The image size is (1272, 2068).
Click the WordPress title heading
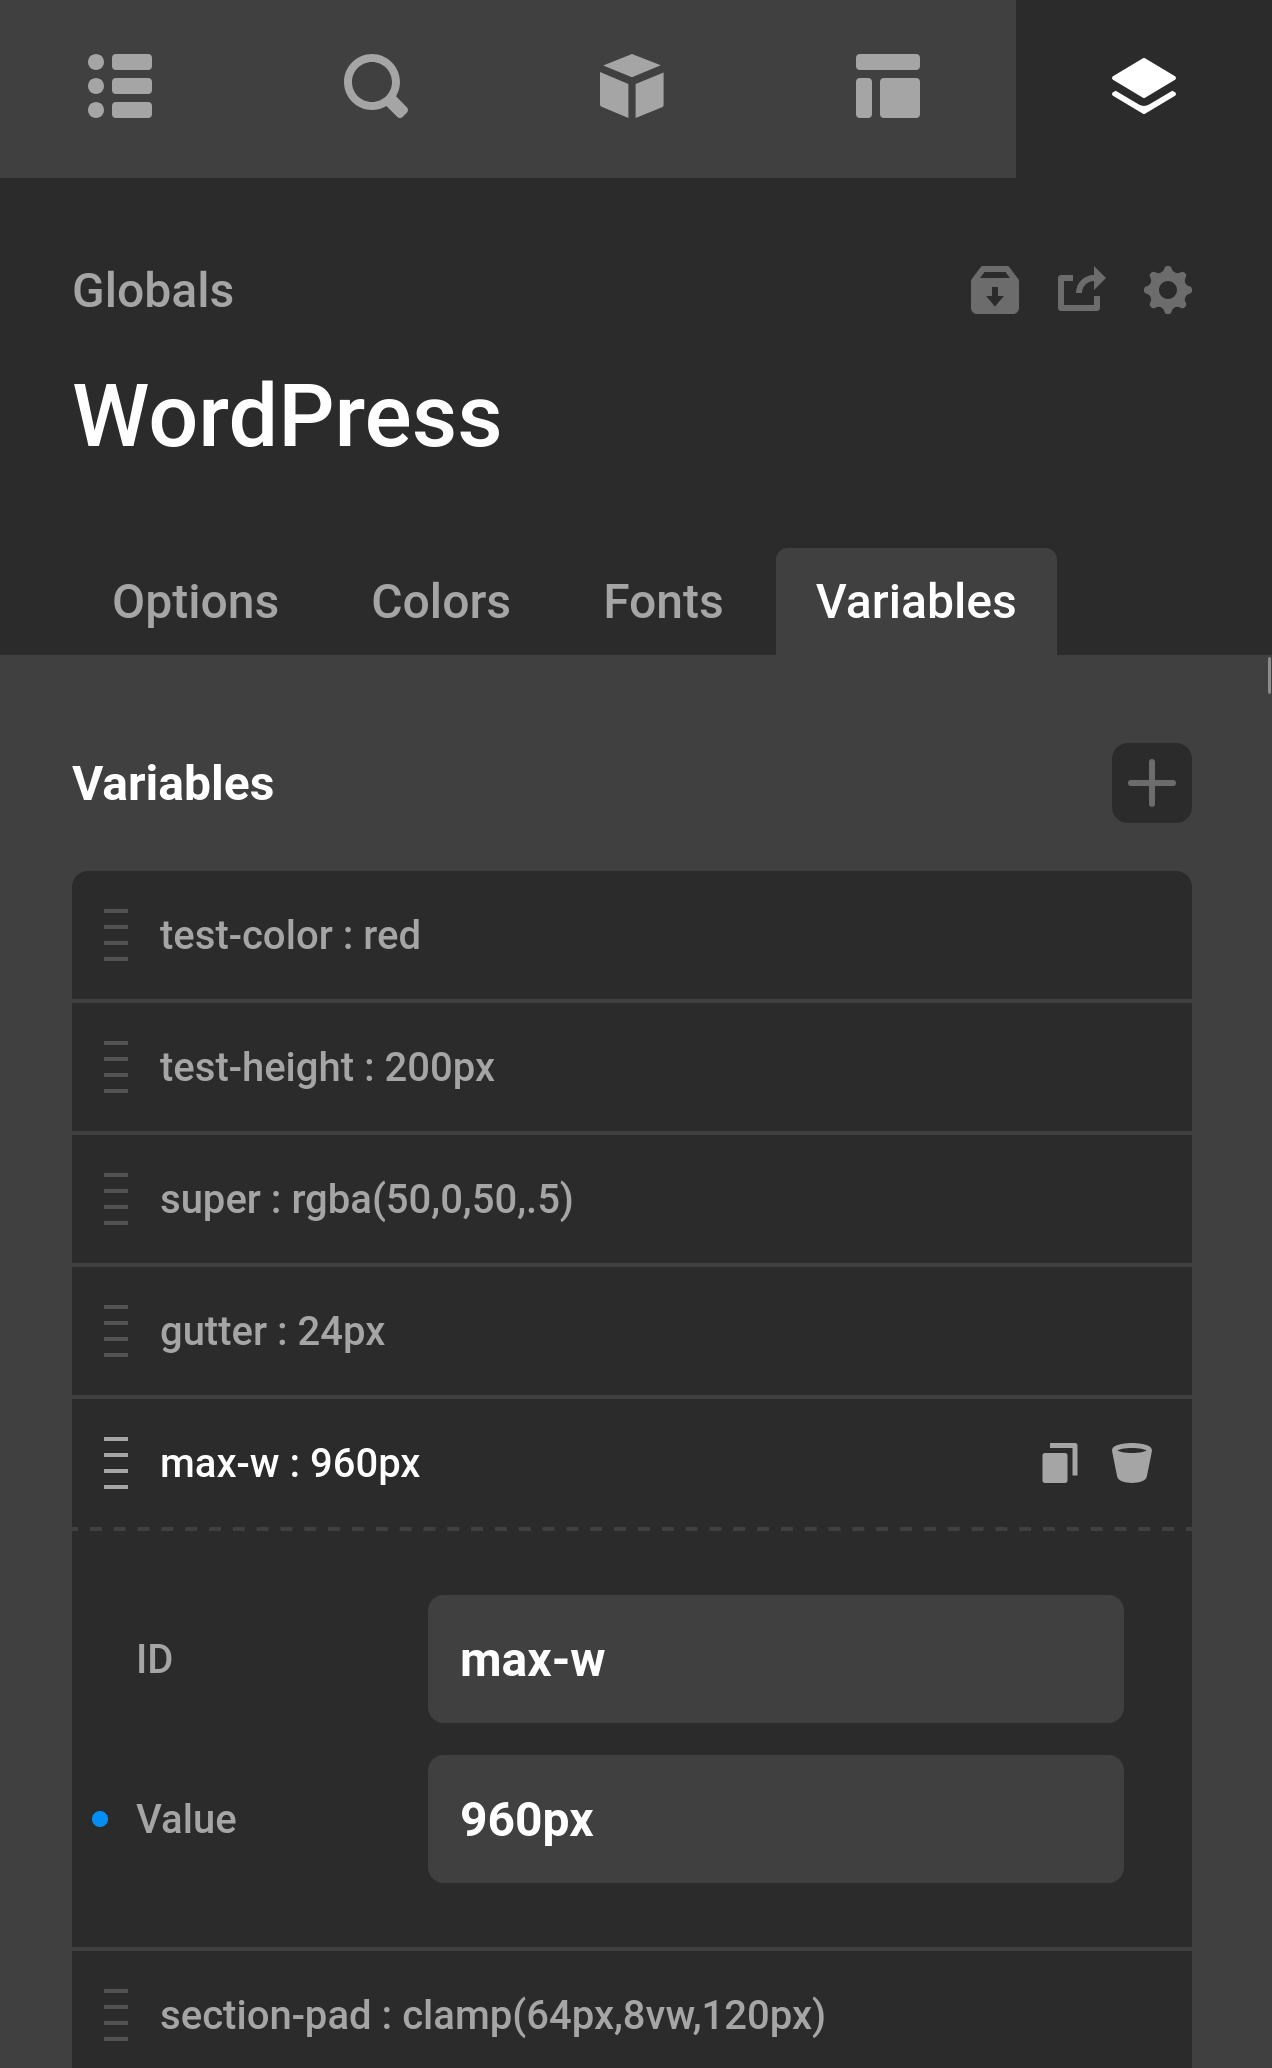point(287,416)
